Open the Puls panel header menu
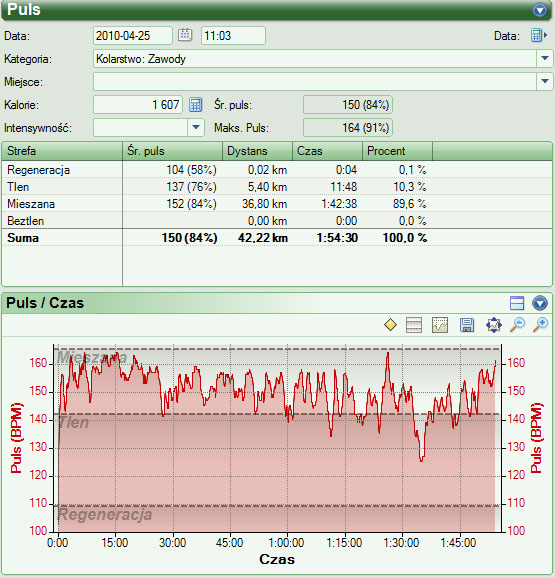The height and width of the screenshot is (578, 555). click(540, 10)
